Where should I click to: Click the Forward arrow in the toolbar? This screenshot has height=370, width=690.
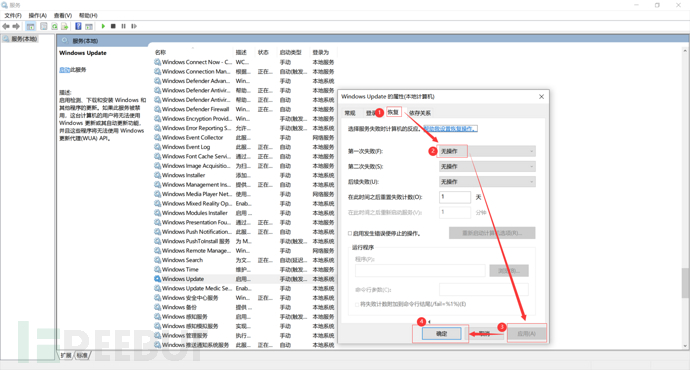(16, 26)
